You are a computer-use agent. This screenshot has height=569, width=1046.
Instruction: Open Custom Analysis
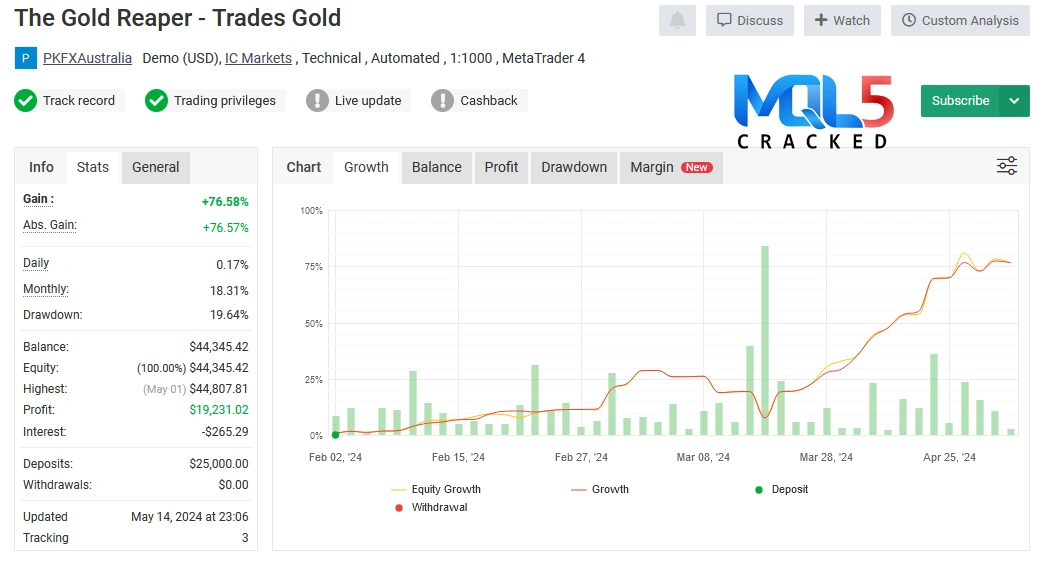pos(960,20)
